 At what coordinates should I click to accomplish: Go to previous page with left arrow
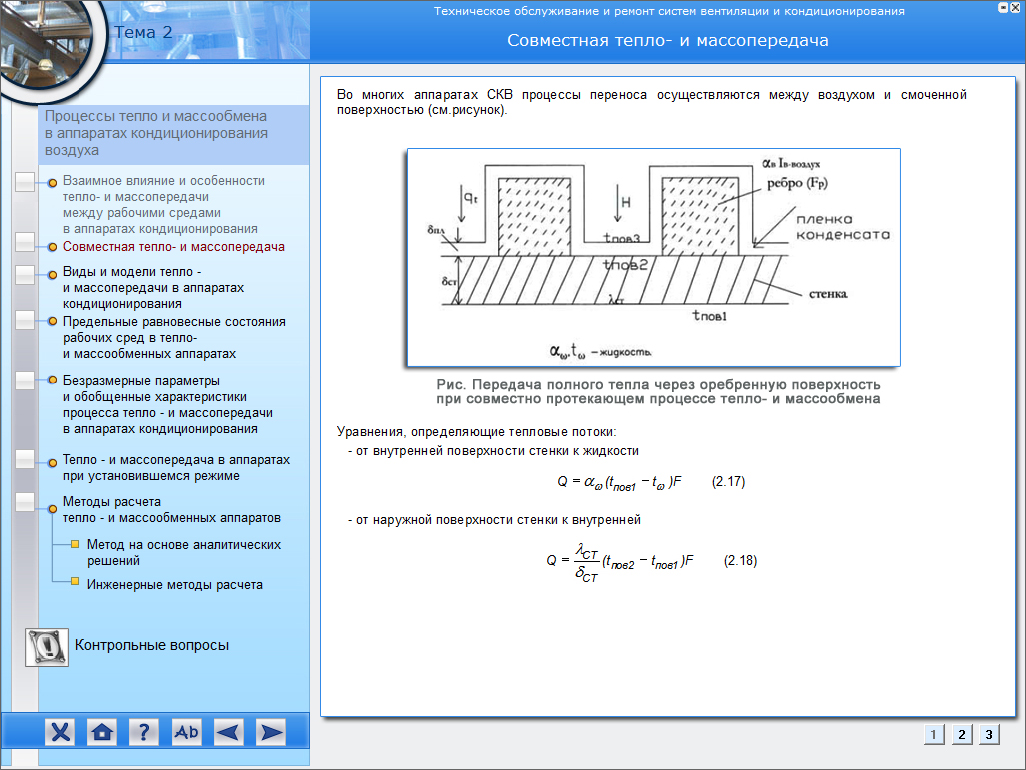pyautogui.click(x=228, y=732)
